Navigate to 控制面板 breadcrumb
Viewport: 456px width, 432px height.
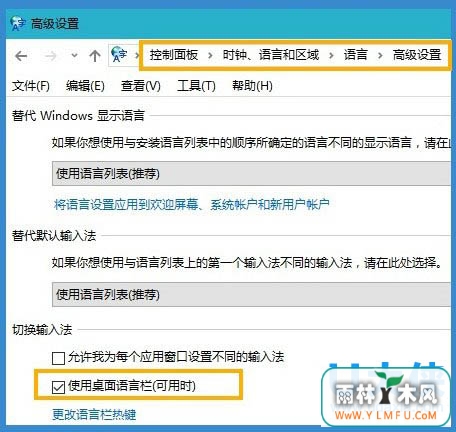(x=174, y=55)
